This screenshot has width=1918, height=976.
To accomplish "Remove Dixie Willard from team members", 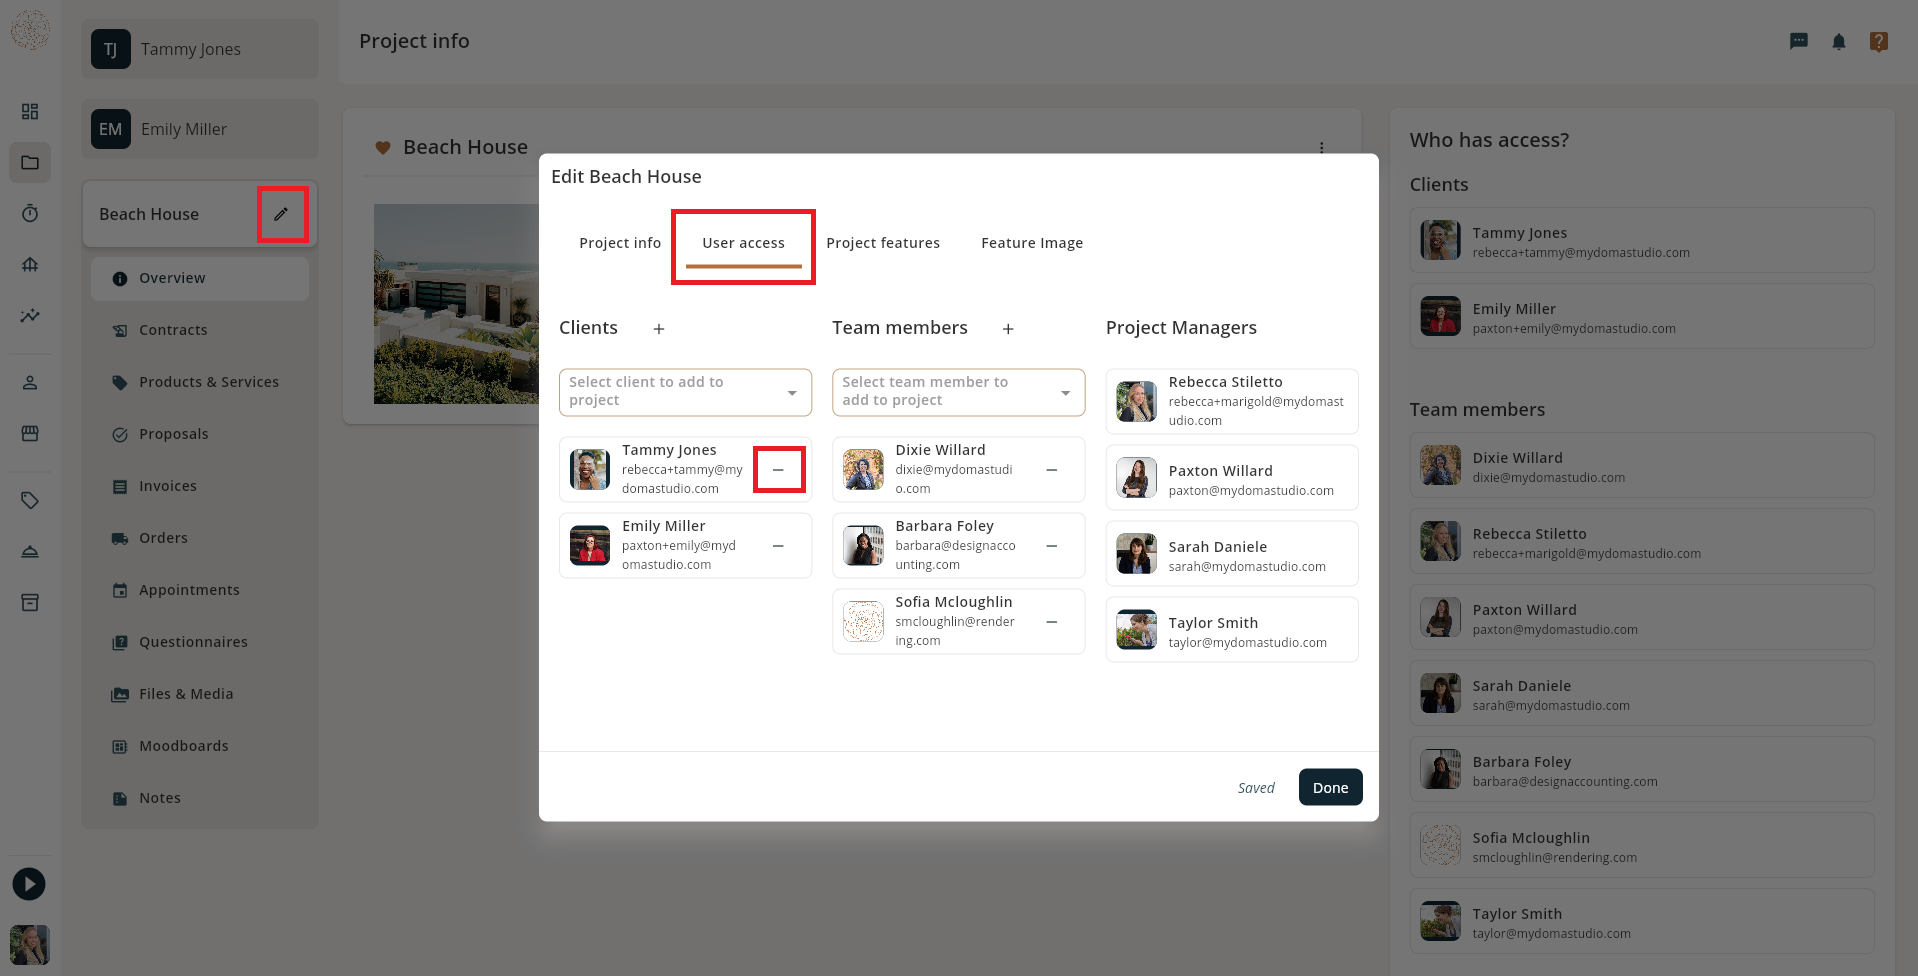I will 1052,470.
